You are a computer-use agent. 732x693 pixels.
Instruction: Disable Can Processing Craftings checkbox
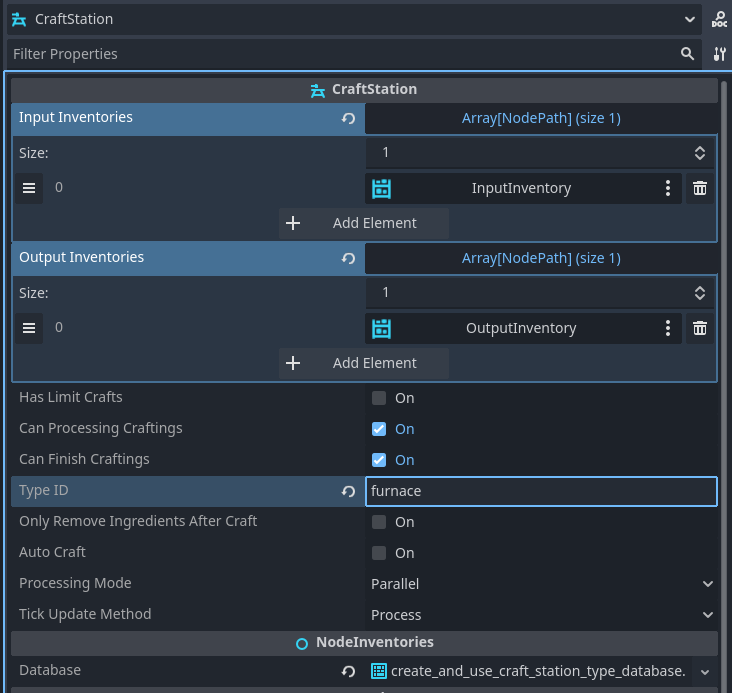point(379,429)
